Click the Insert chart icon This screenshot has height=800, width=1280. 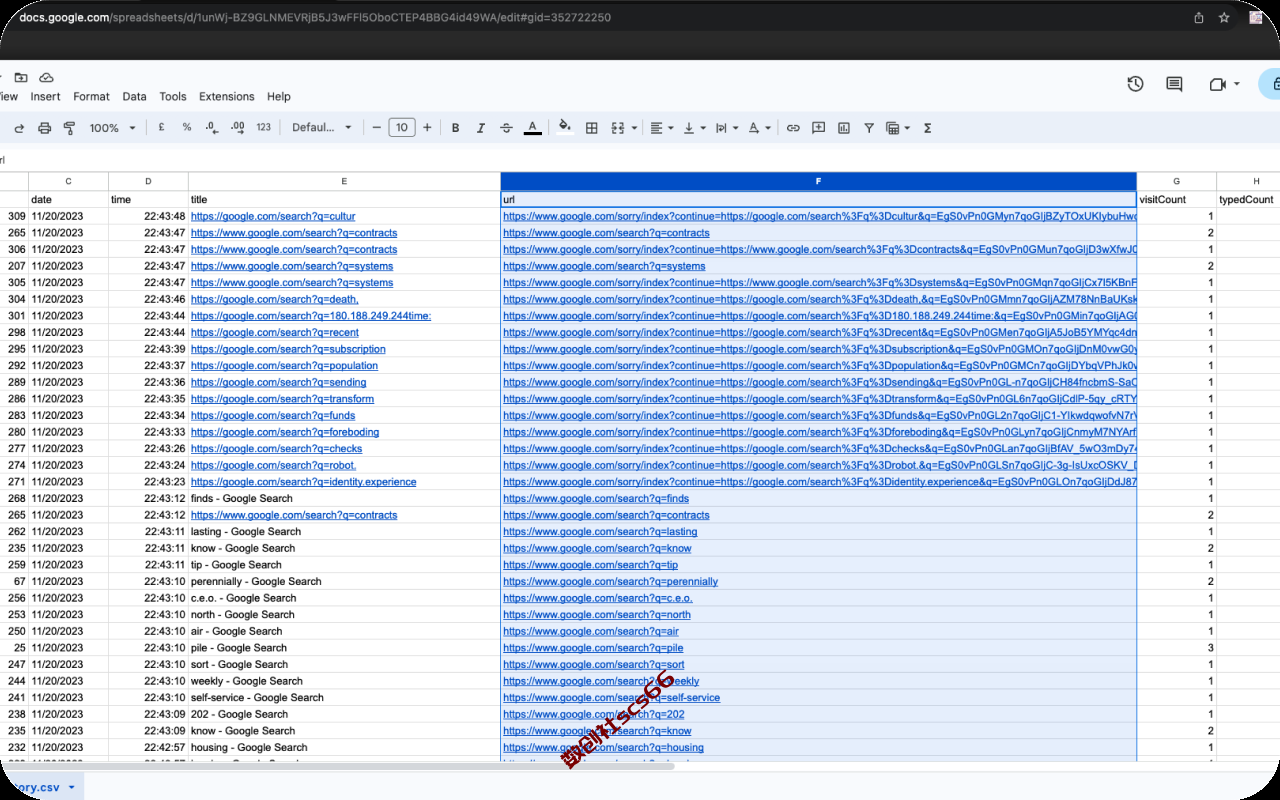[x=844, y=128]
